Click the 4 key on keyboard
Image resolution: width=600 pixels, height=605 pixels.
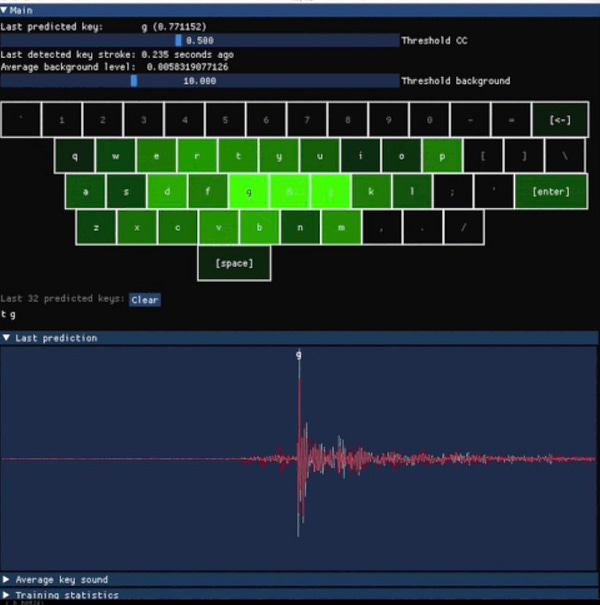point(184,119)
